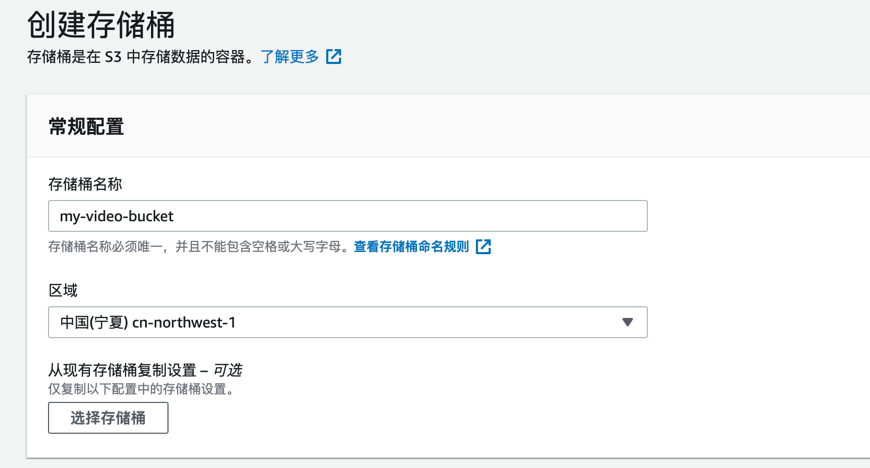Open the 了解更多 link
The width and height of the screenshot is (870, 468).
[x=290, y=57]
